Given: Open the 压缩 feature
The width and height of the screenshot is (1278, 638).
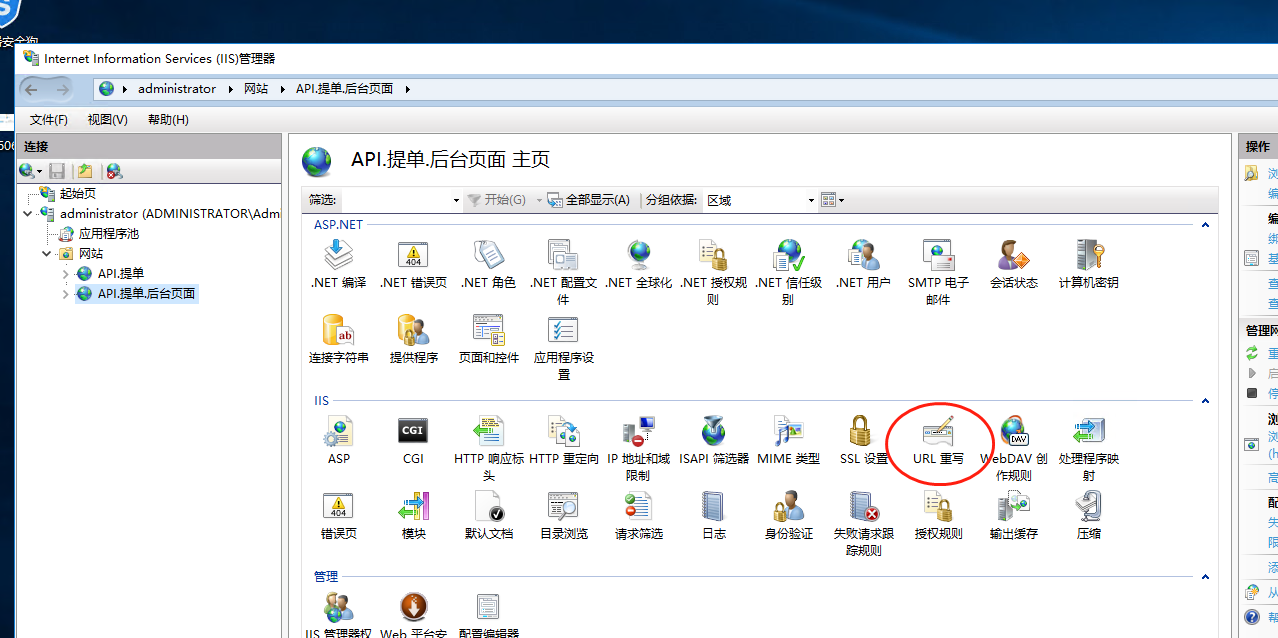Looking at the screenshot, I should click(x=1088, y=515).
